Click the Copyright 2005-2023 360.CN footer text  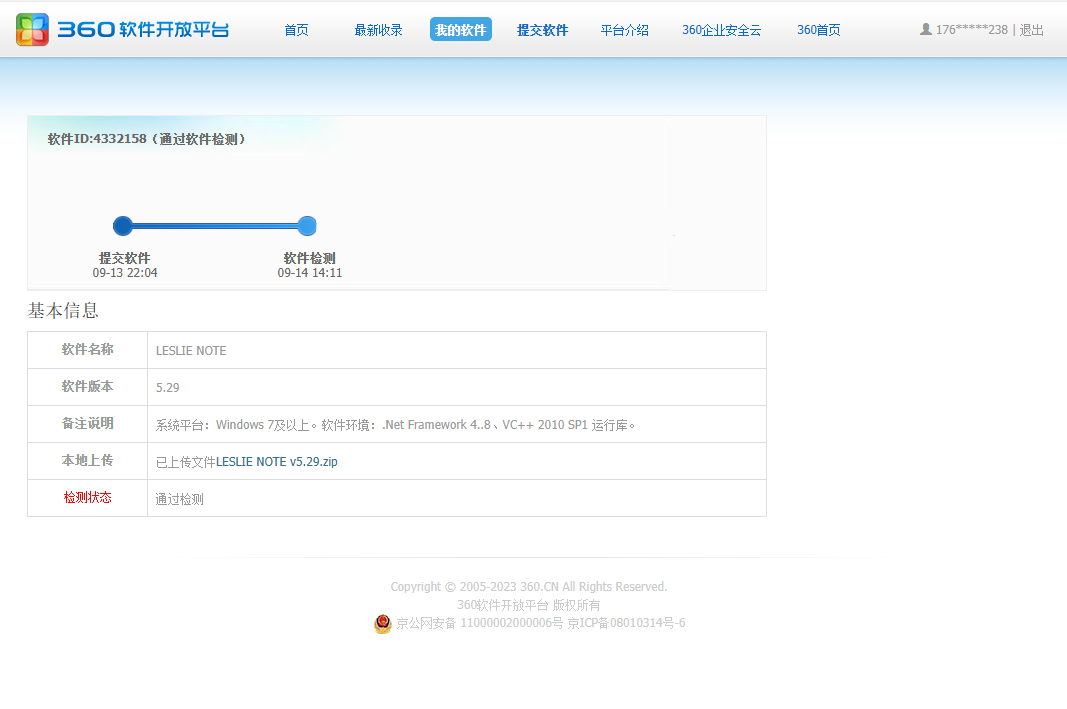(x=529, y=587)
